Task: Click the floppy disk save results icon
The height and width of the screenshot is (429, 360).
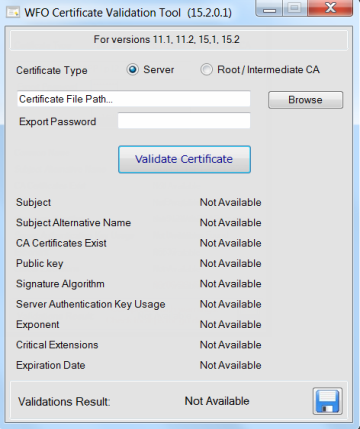Action: [x=327, y=401]
